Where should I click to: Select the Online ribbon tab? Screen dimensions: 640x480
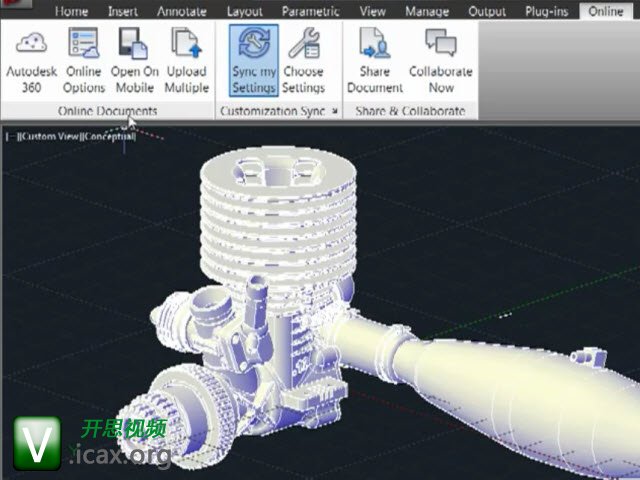click(606, 11)
